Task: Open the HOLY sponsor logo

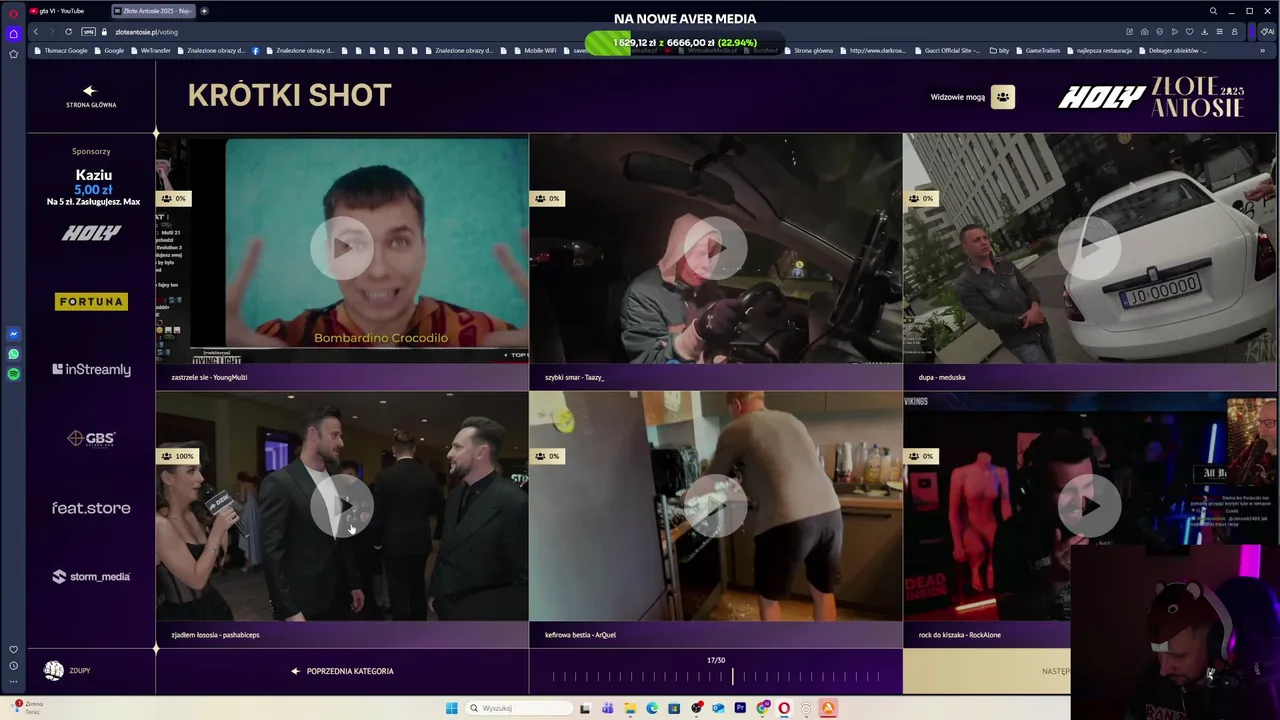Action: pyautogui.click(x=91, y=233)
